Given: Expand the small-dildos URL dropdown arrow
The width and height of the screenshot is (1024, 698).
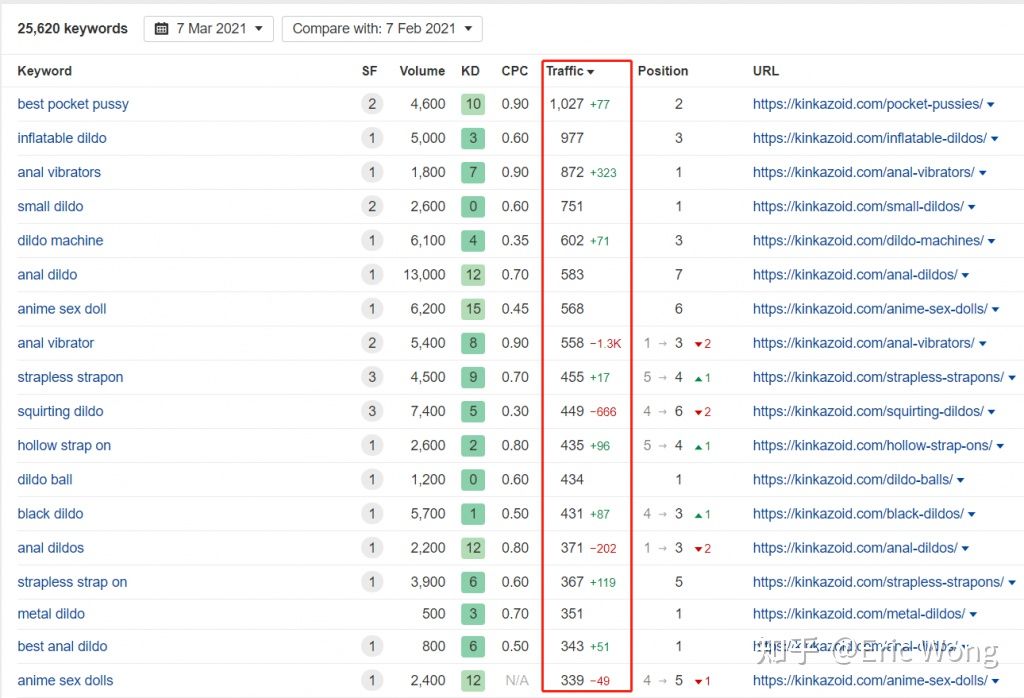Looking at the screenshot, I should click(972, 207).
